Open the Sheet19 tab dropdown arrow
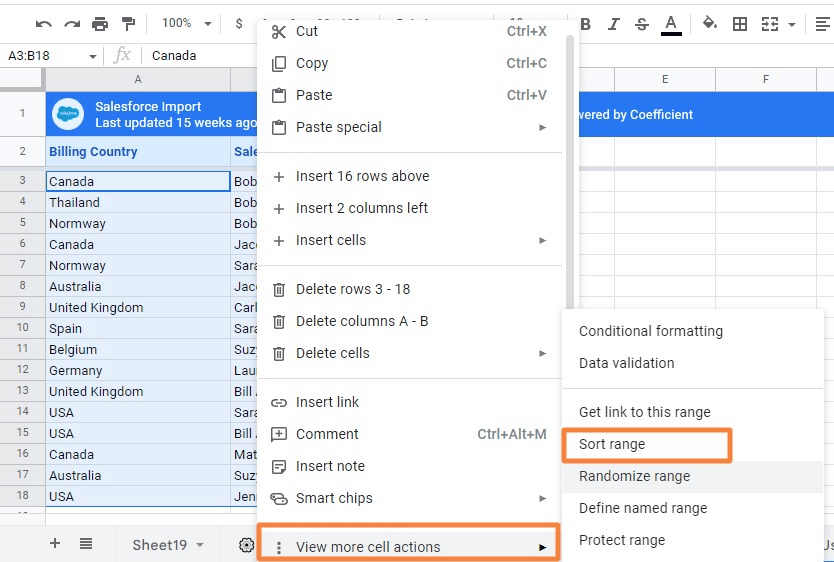 click(x=200, y=545)
